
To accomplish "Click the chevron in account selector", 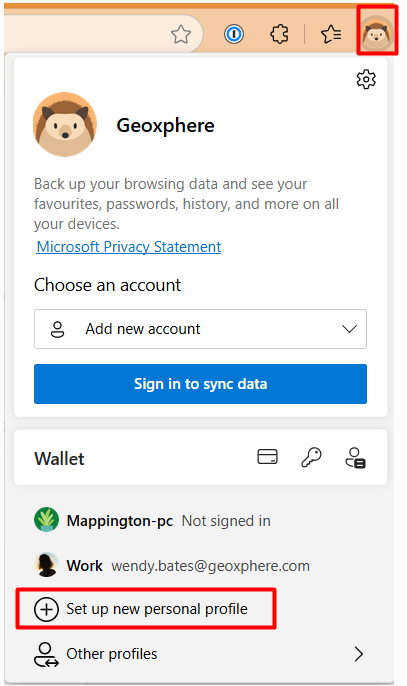I will click(x=349, y=329).
